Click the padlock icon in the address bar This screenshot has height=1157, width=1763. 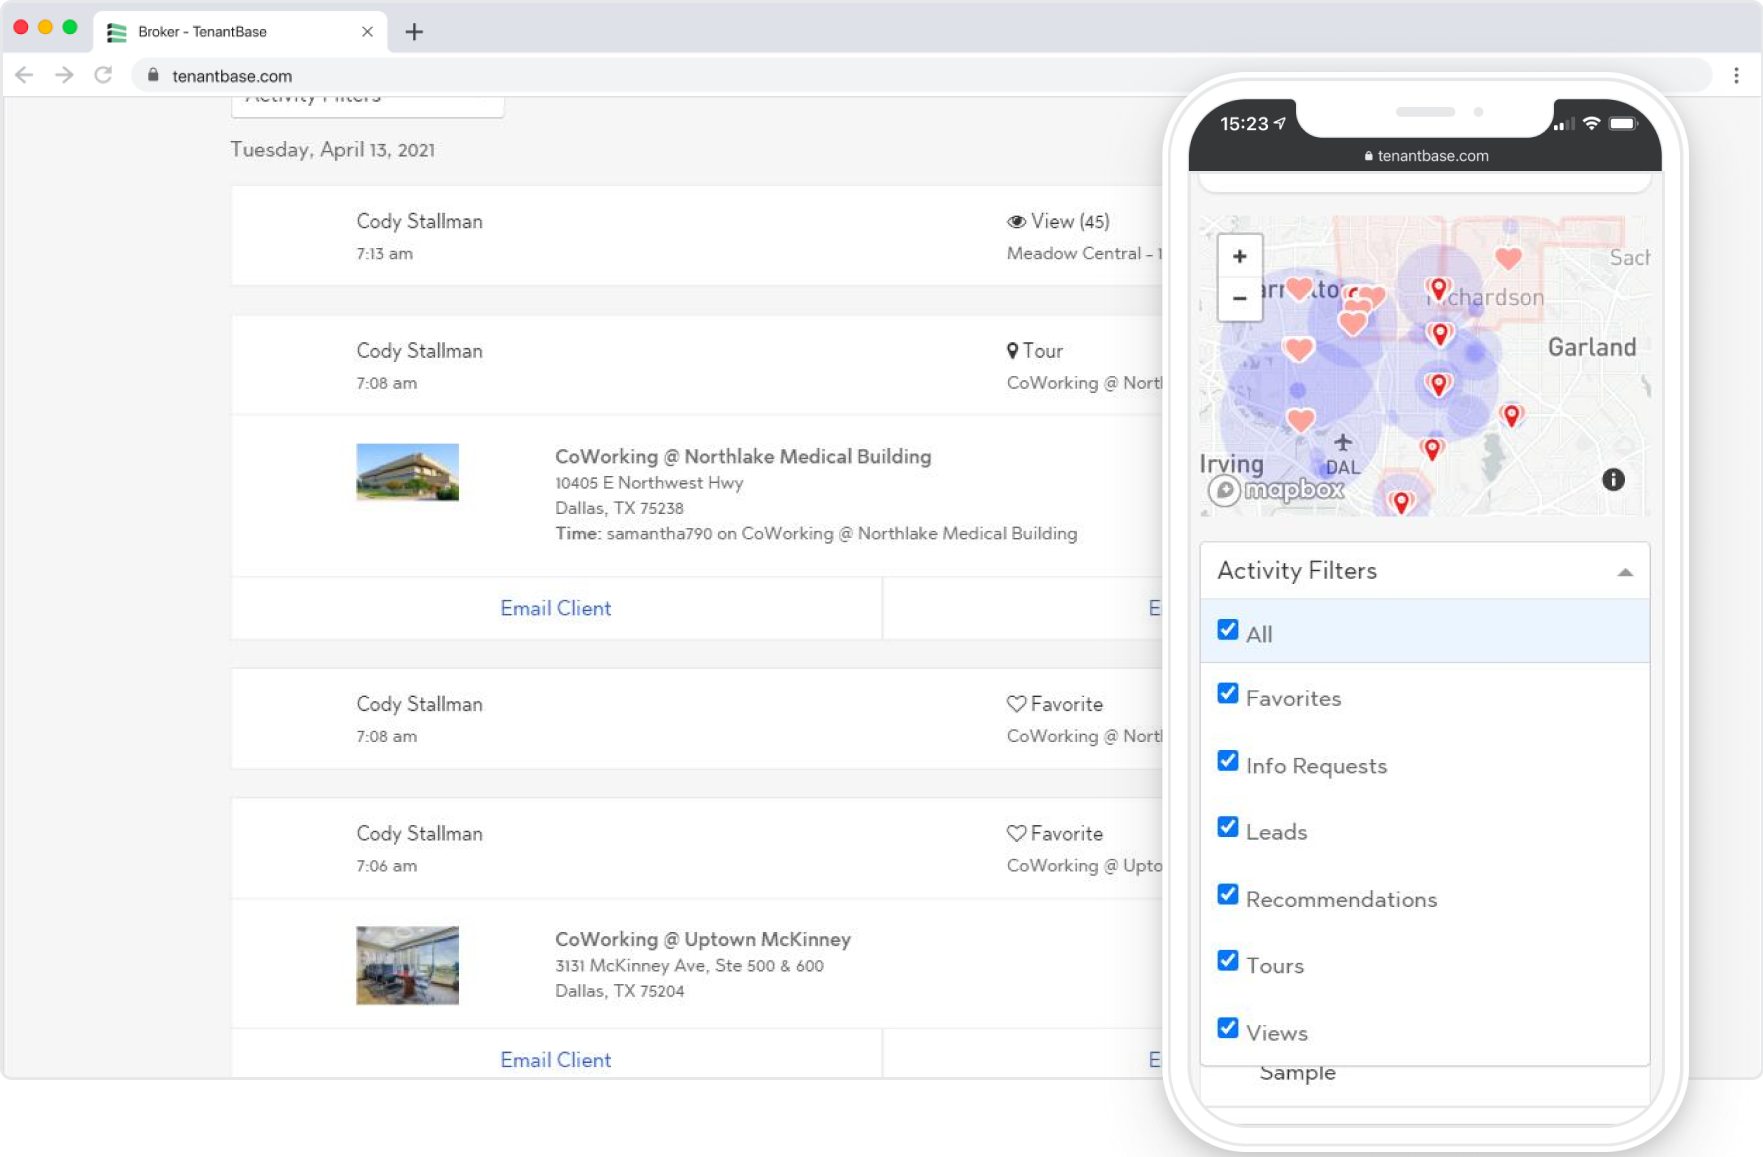tap(153, 75)
